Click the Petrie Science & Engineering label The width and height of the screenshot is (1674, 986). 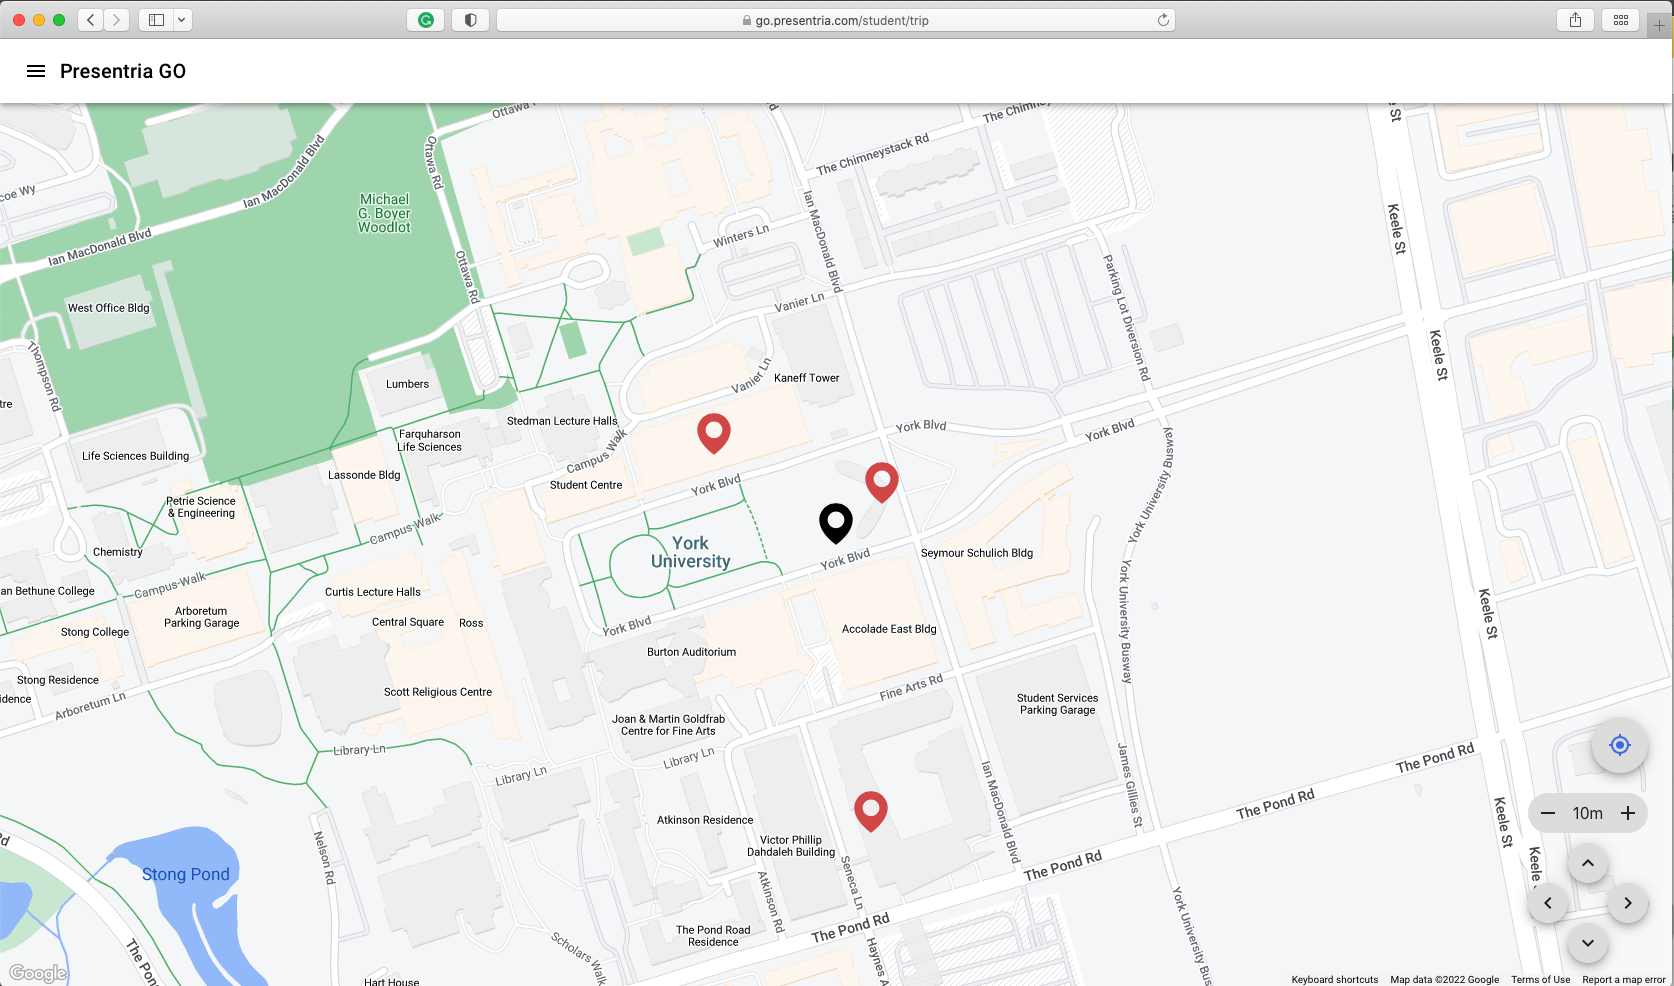pyautogui.click(x=201, y=507)
